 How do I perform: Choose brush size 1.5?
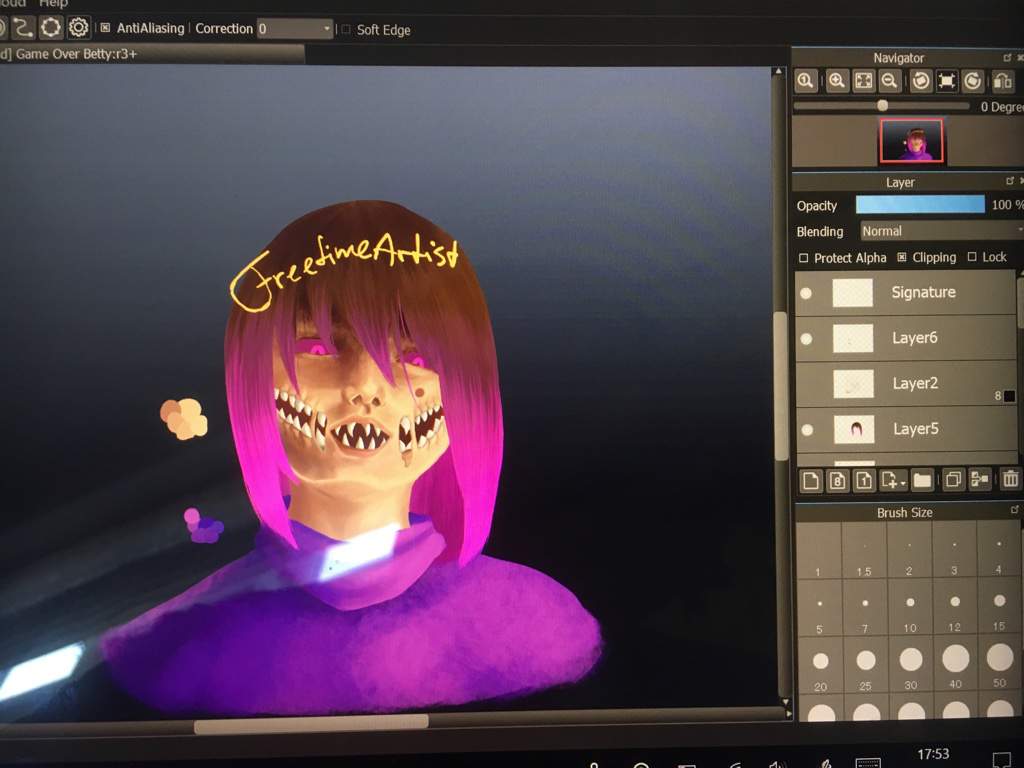pyautogui.click(x=864, y=550)
